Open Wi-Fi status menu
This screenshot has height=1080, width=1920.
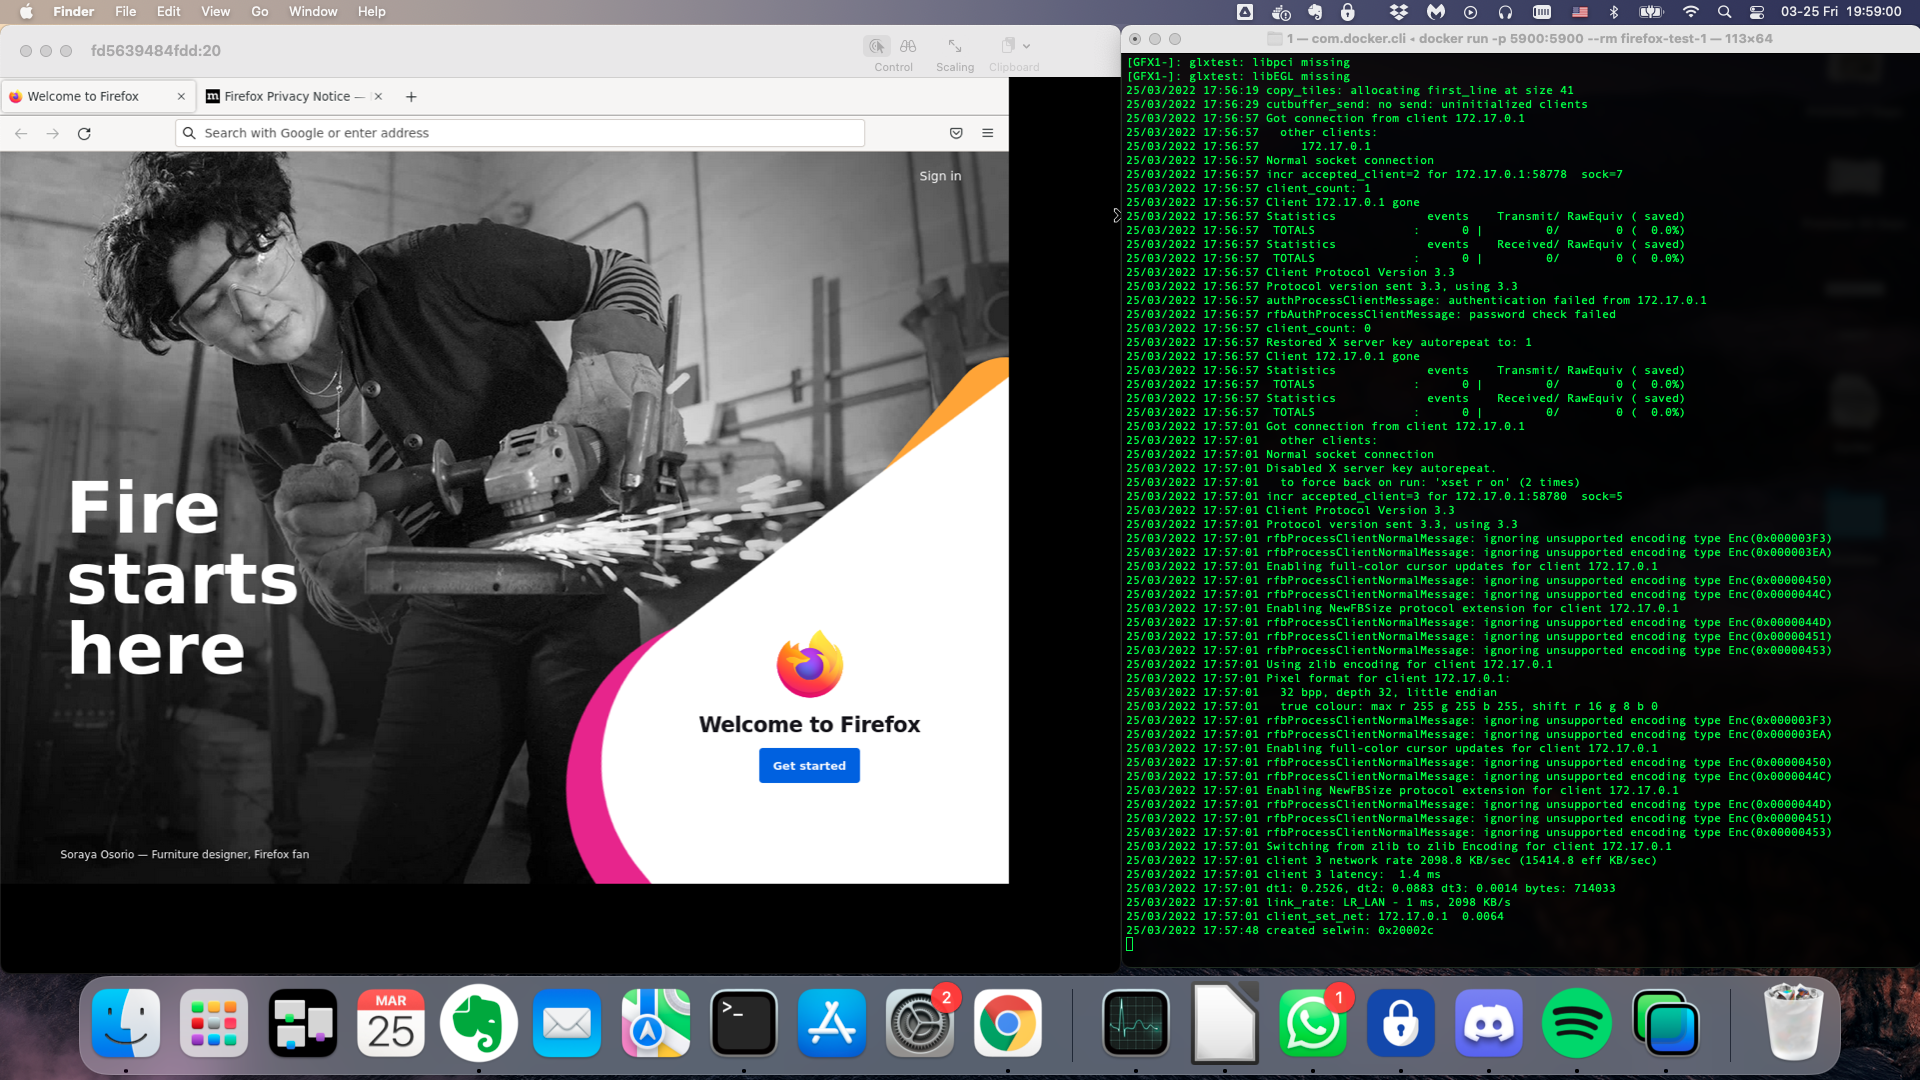point(1691,12)
